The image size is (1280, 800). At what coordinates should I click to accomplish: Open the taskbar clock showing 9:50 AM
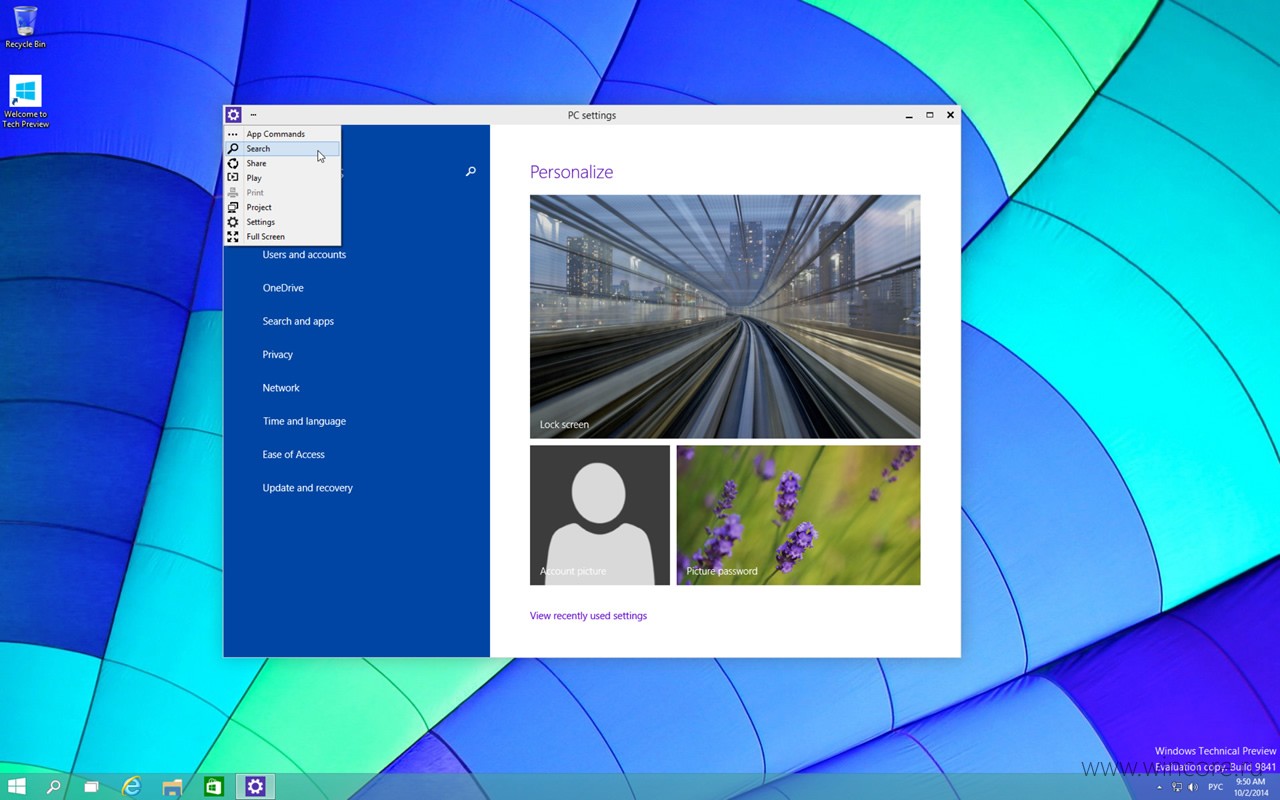[x=1251, y=787]
